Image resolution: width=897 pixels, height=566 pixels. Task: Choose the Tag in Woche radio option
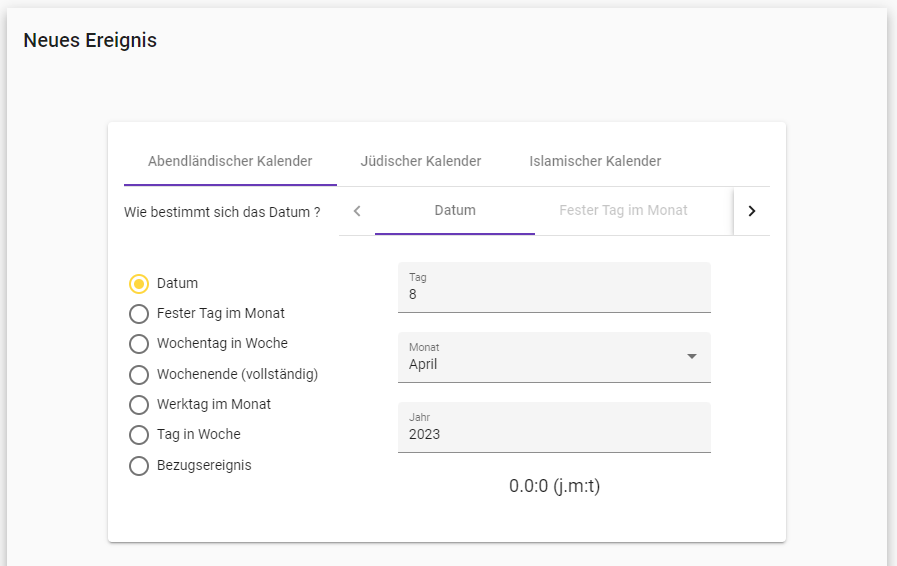139,435
